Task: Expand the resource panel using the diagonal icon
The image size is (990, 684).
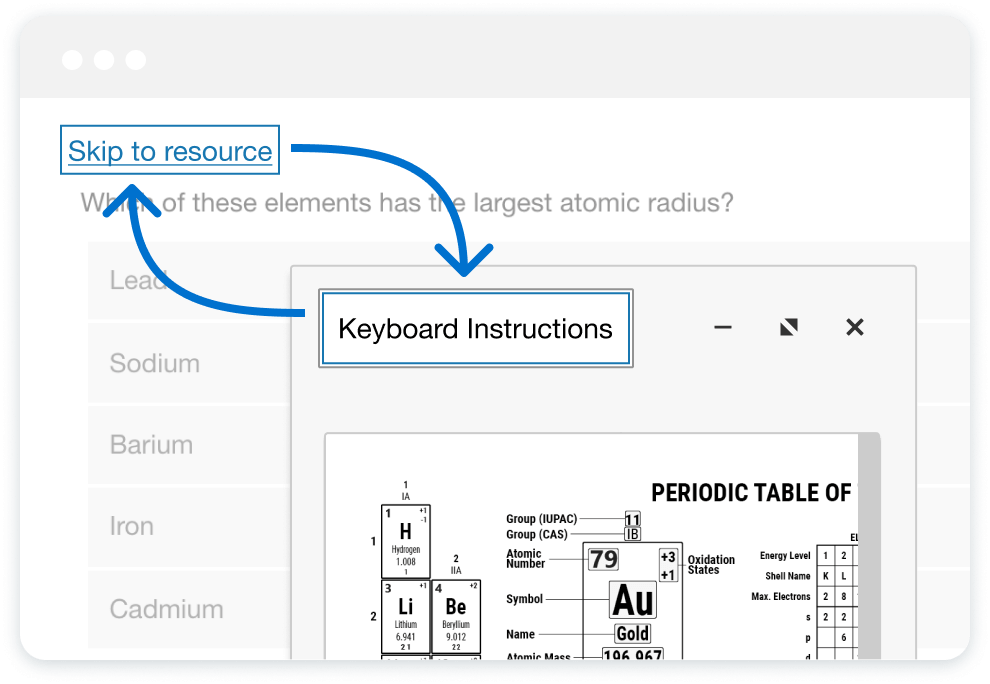Action: tap(789, 327)
